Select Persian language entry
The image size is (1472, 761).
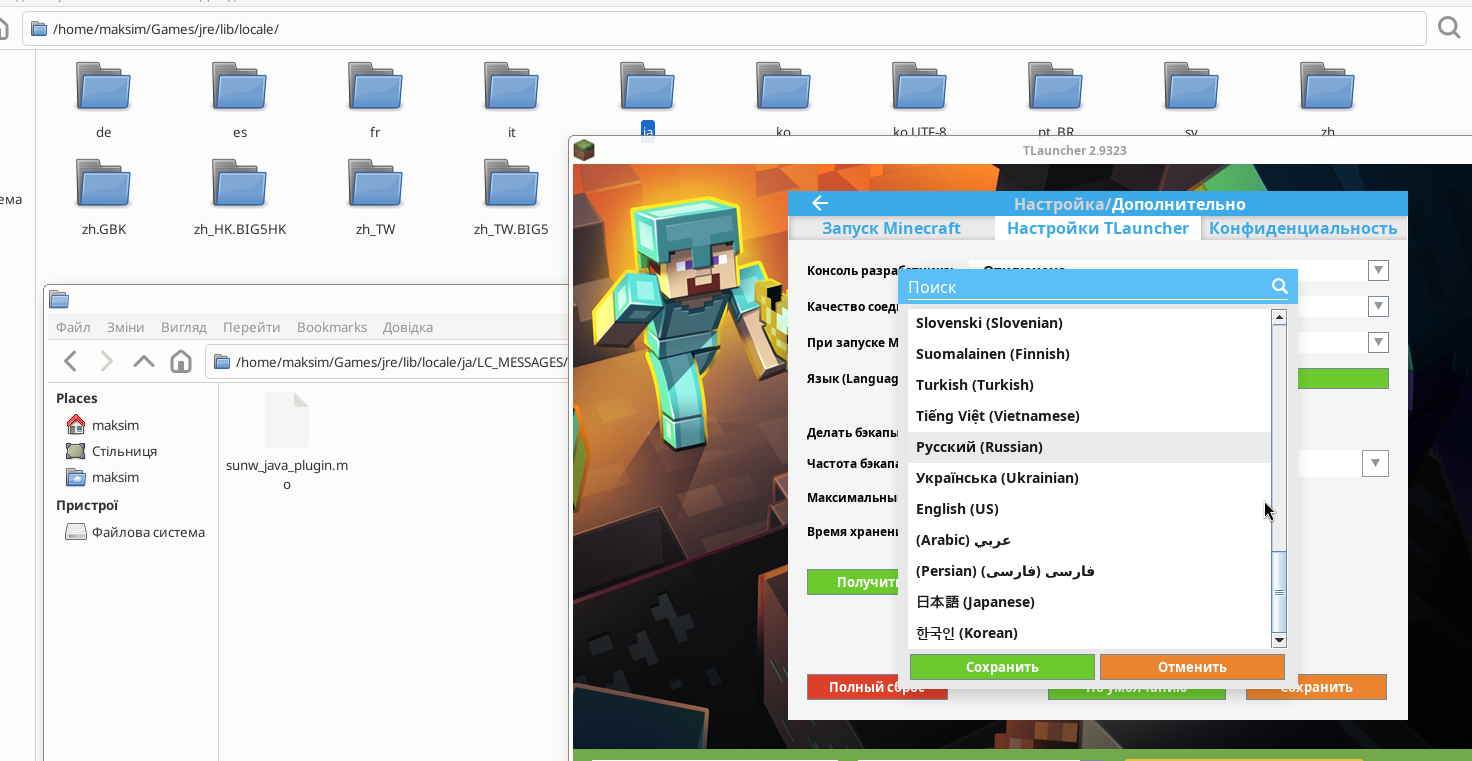tap(1089, 571)
